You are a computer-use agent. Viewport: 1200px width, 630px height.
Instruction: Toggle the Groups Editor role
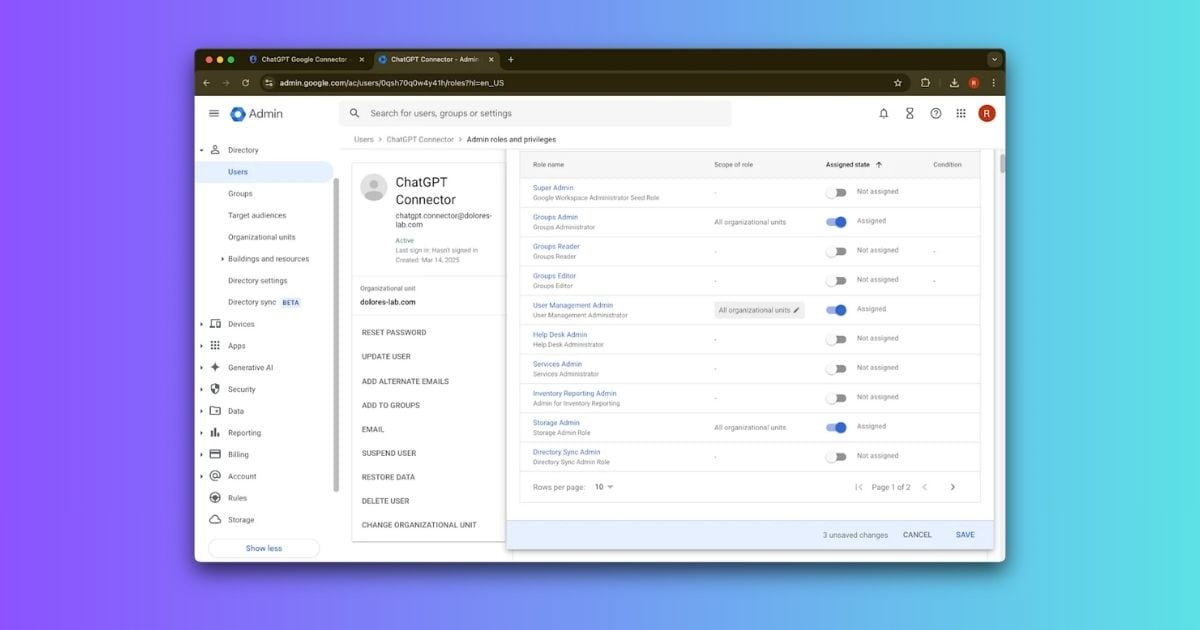tap(836, 281)
